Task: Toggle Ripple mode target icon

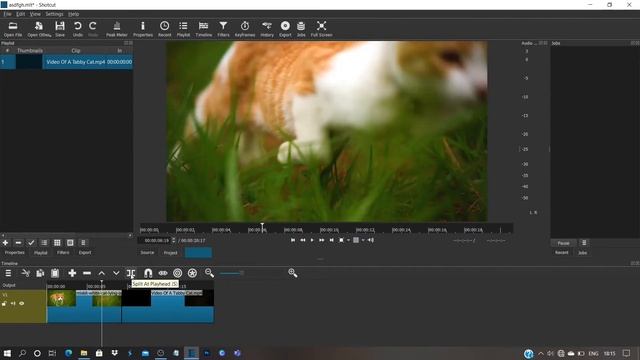Action: pos(178,273)
